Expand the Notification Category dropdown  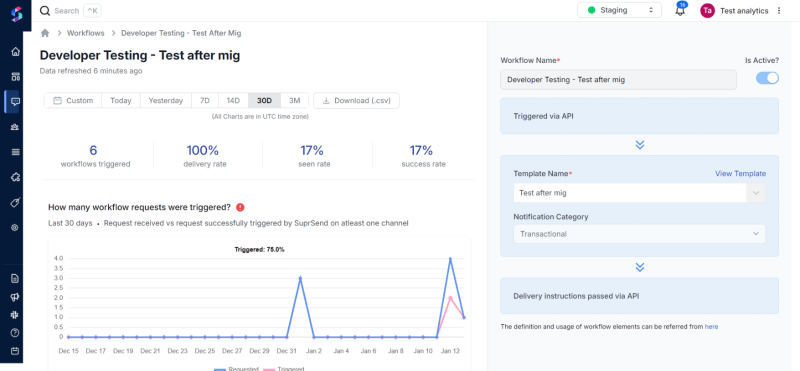[x=639, y=234]
